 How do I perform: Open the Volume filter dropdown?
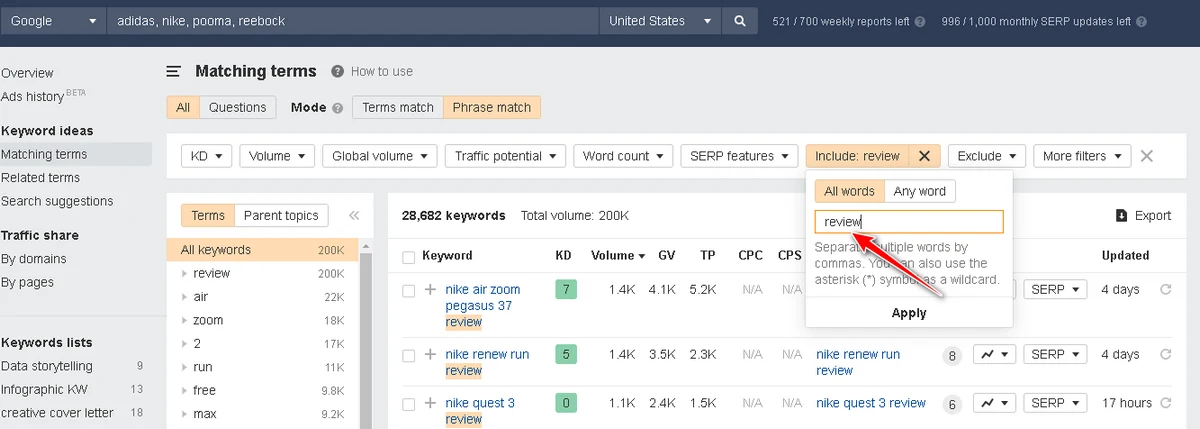(x=277, y=156)
